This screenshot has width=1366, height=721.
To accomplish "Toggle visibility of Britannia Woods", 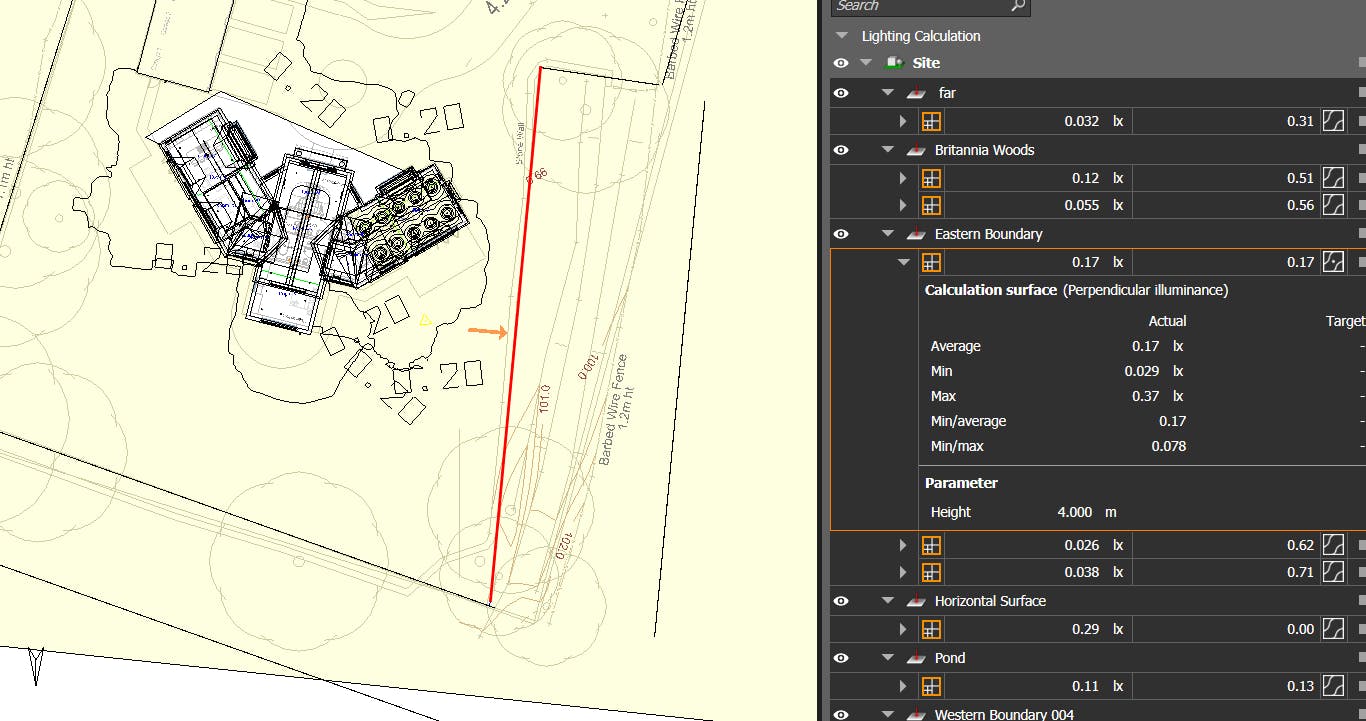I will pyautogui.click(x=841, y=150).
